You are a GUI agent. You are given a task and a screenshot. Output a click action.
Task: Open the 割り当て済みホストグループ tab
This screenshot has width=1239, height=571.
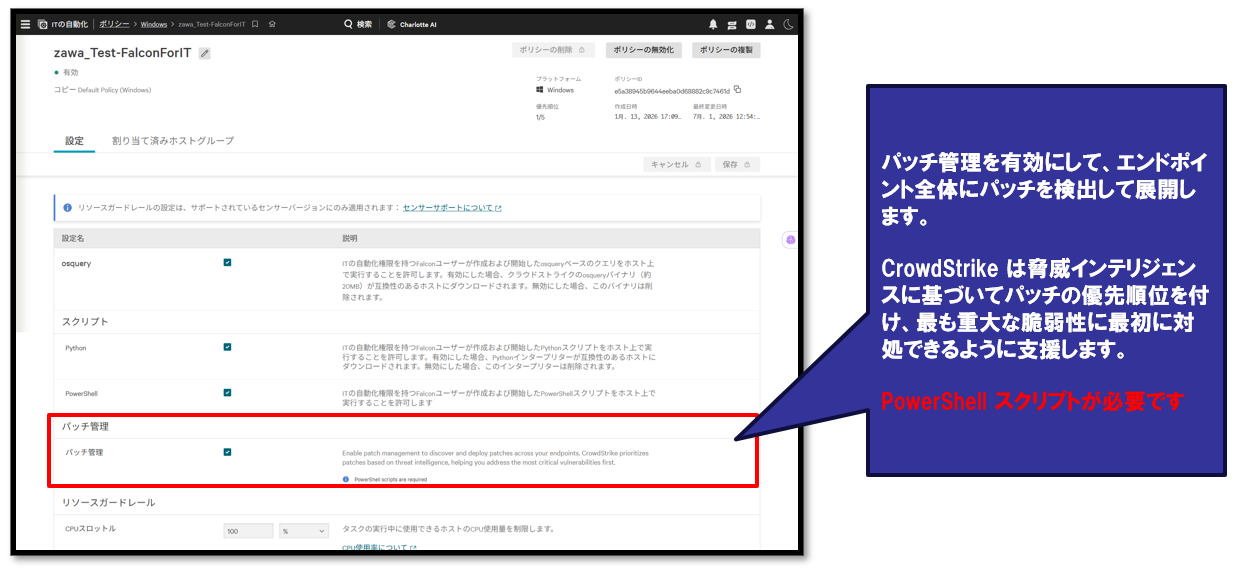(173, 141)
